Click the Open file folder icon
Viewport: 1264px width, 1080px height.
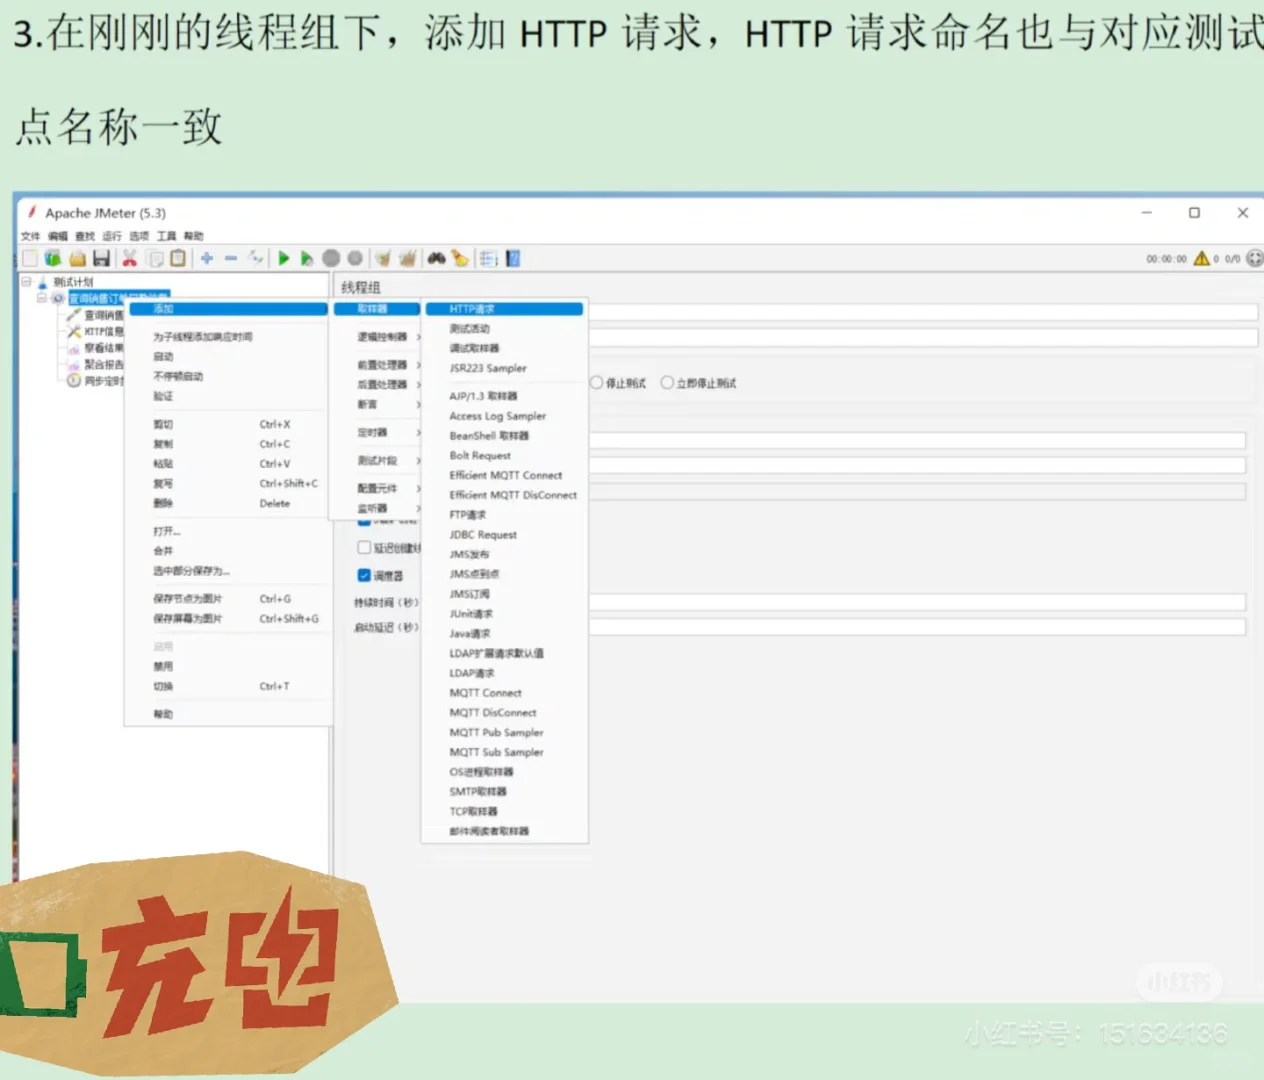pyautogui.click(x=77, y=259)
